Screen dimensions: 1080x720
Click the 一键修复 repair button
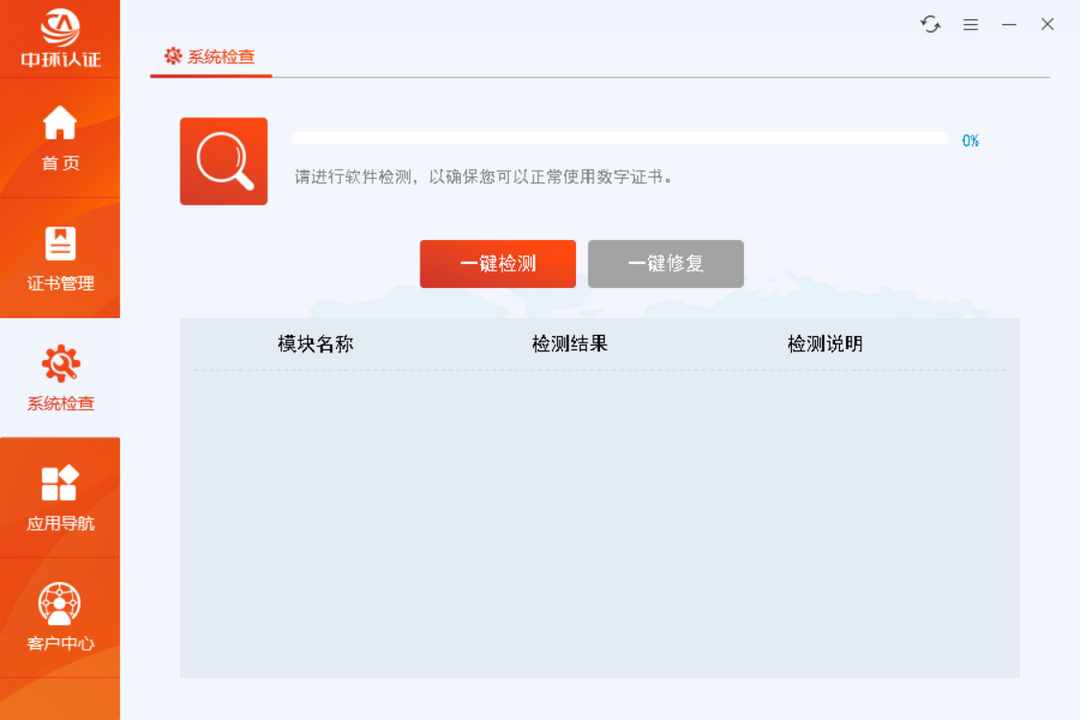665,263
